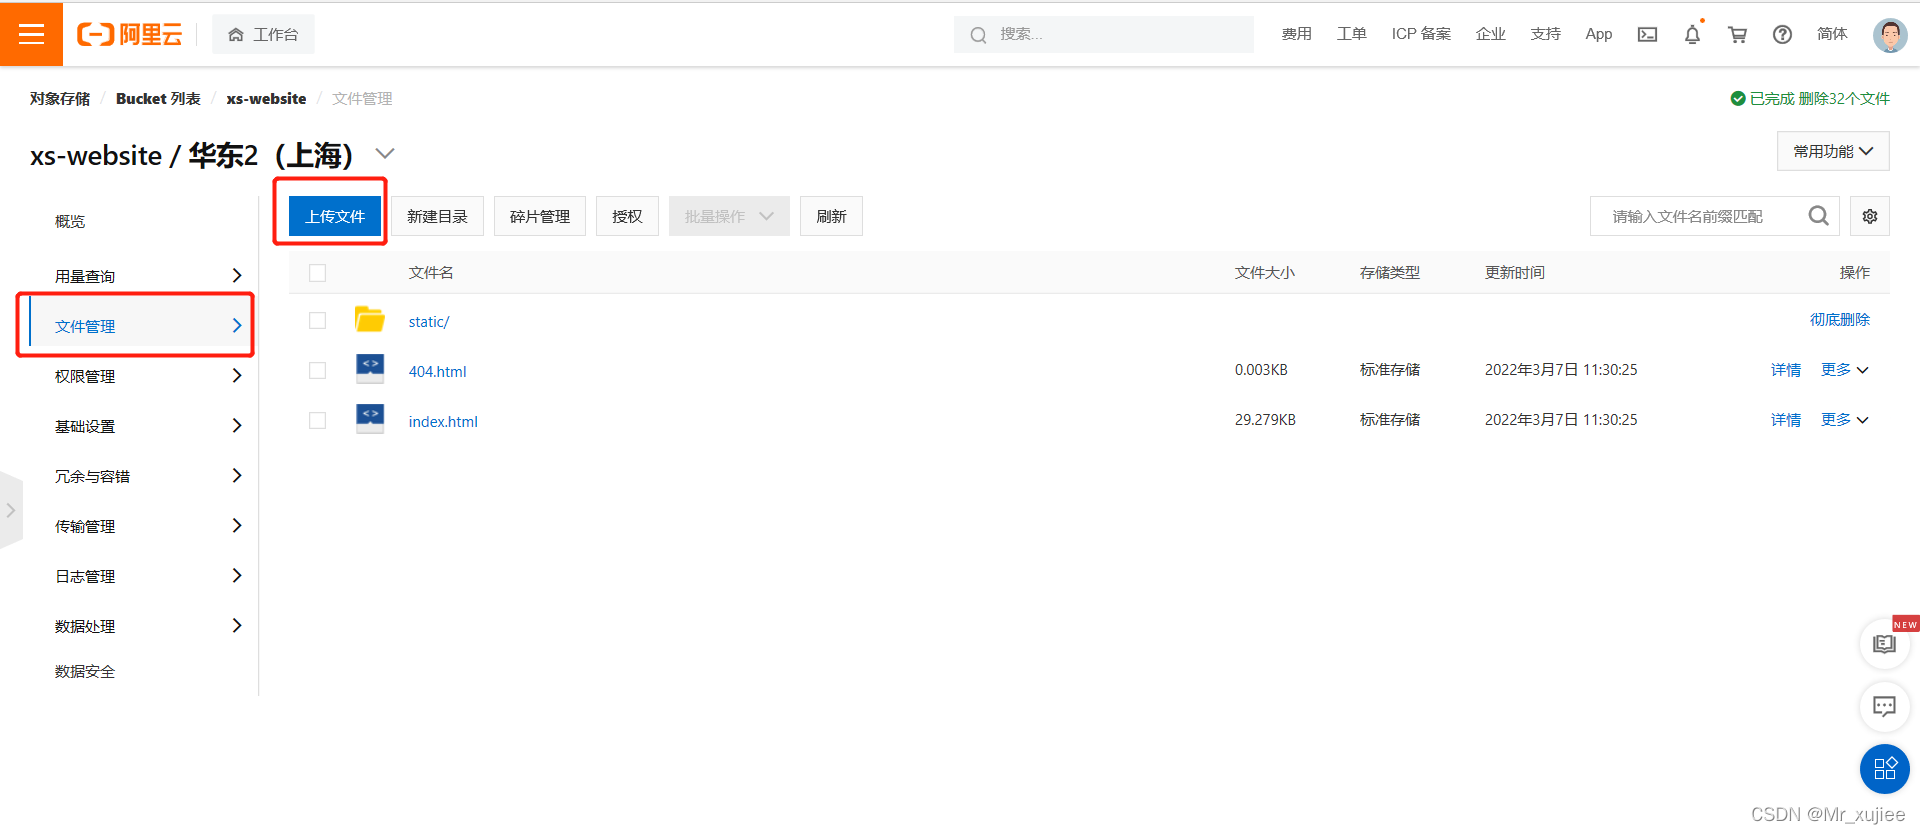Open the notification bell
The width and height of the screenshot is (1920, 834).
(x=1692, y=34)
